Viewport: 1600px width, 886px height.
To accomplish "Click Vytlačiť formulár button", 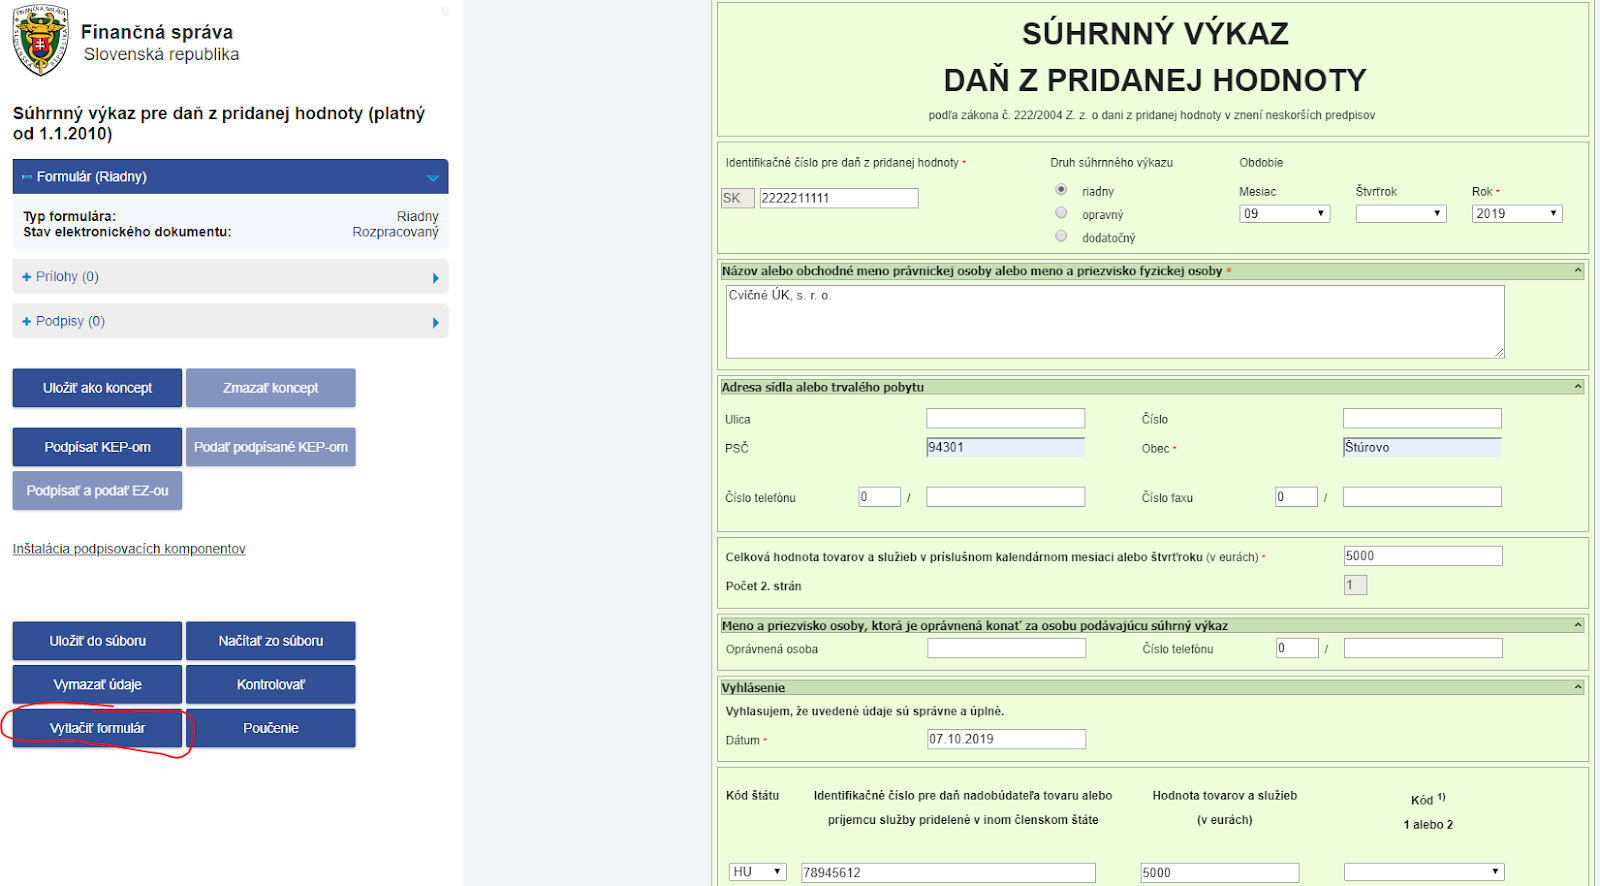I will (x=97, y=728).
